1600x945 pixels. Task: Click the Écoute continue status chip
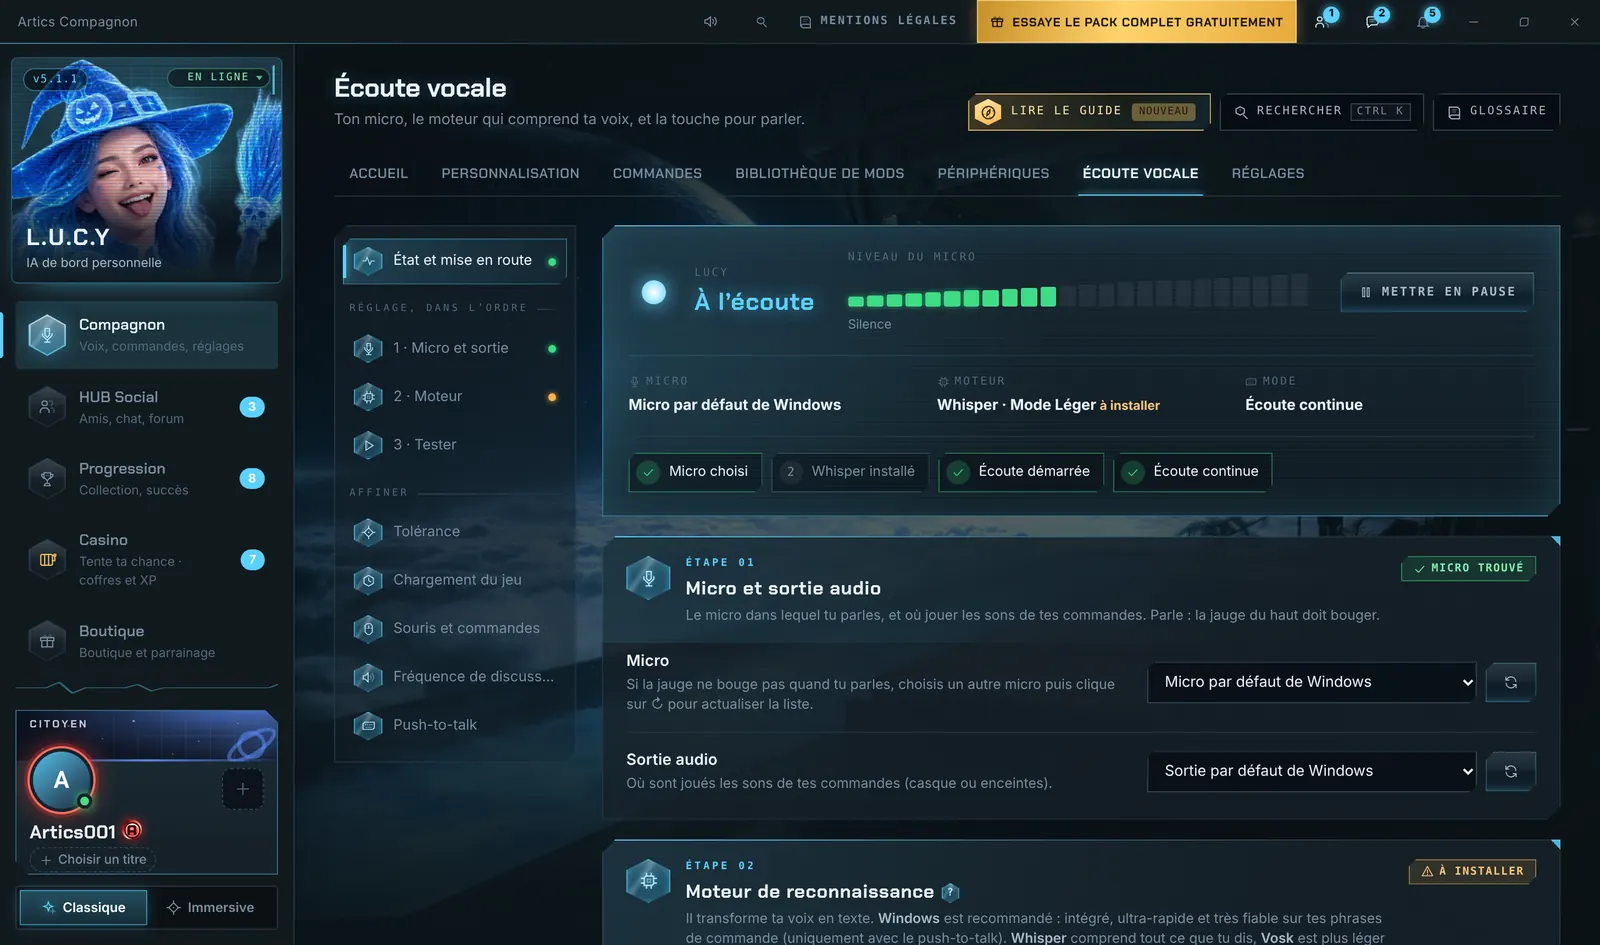coord(1192,472)
